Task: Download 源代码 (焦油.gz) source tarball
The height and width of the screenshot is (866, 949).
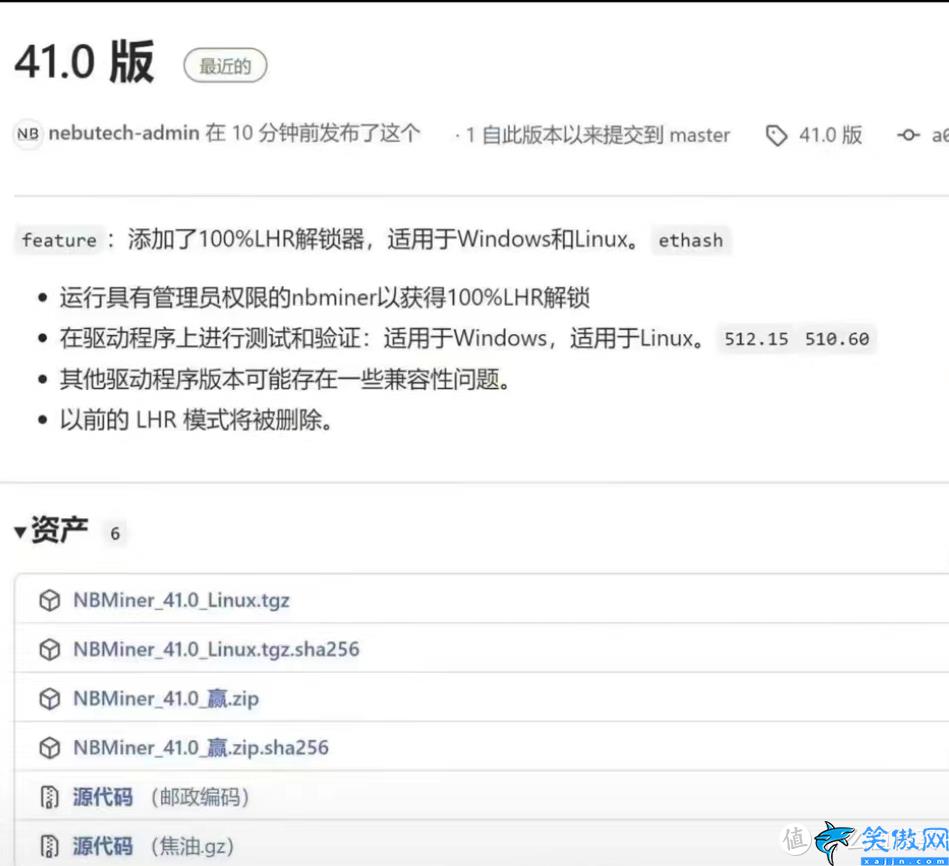Action: [103, 846]
